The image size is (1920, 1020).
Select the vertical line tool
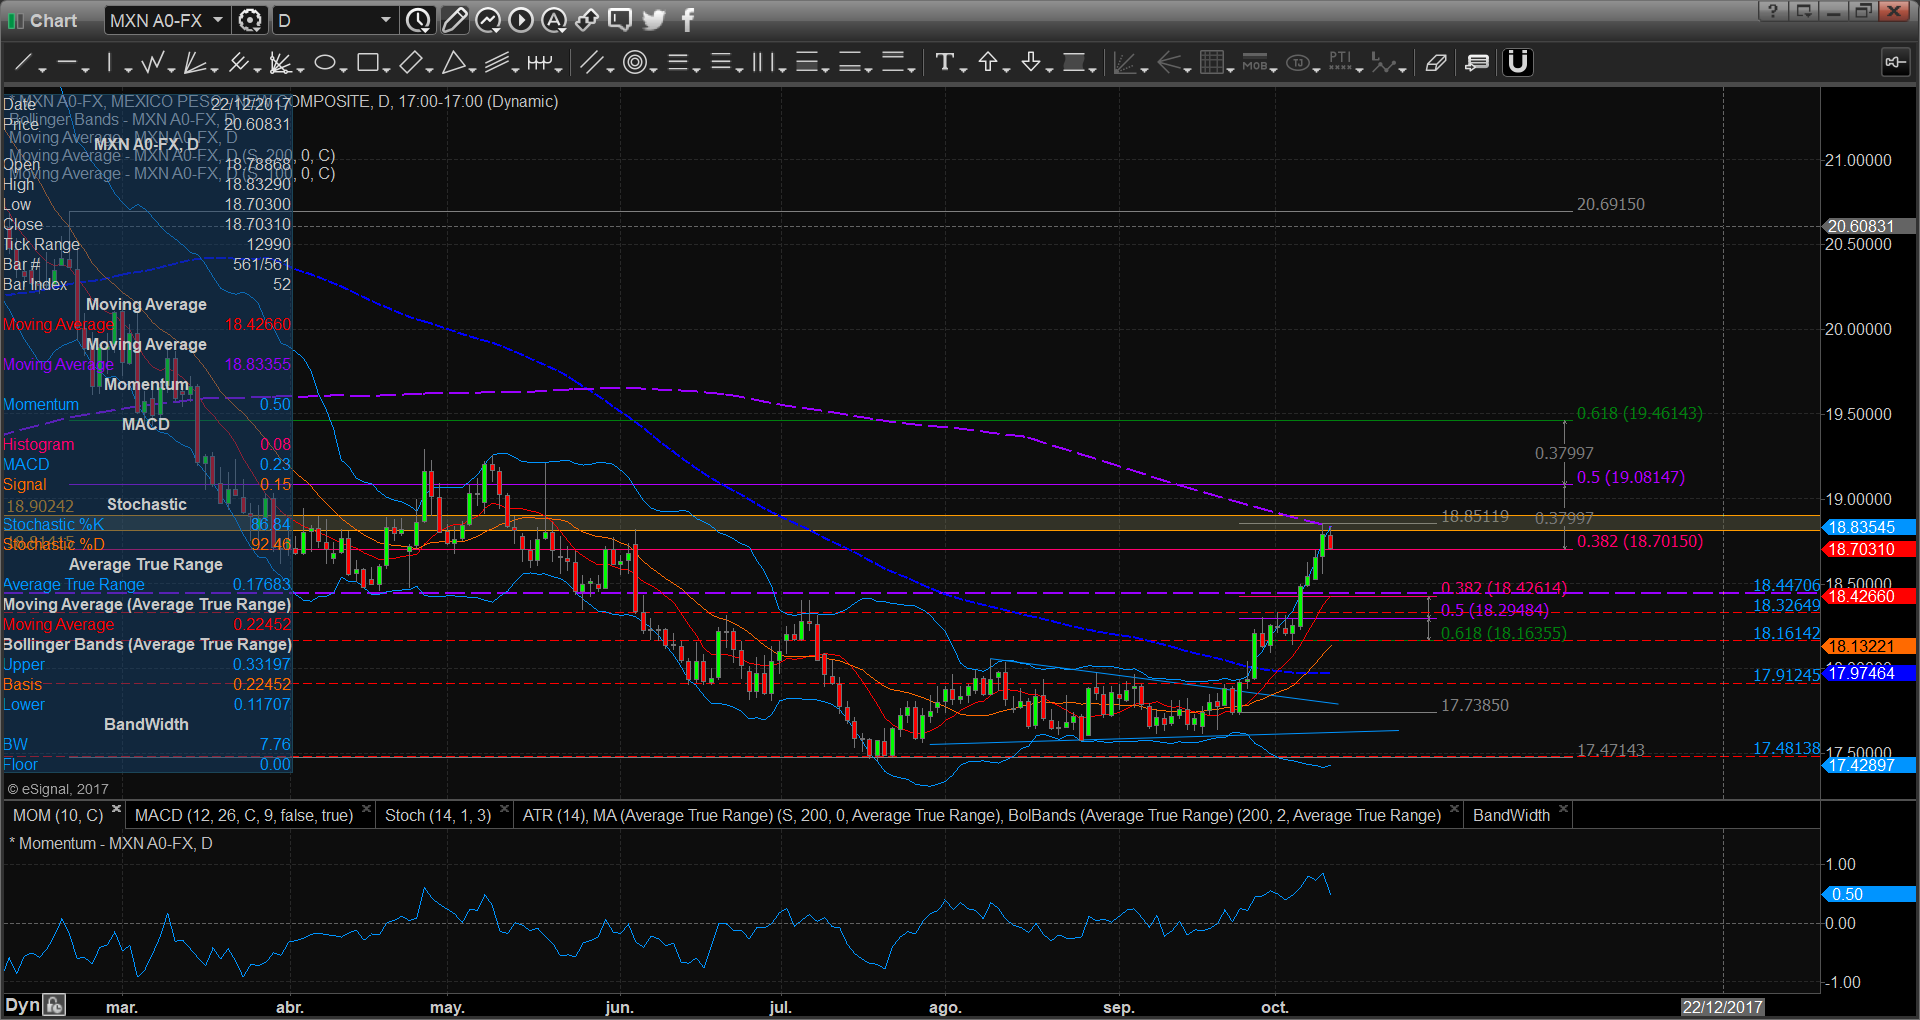(x=110, y=63)
